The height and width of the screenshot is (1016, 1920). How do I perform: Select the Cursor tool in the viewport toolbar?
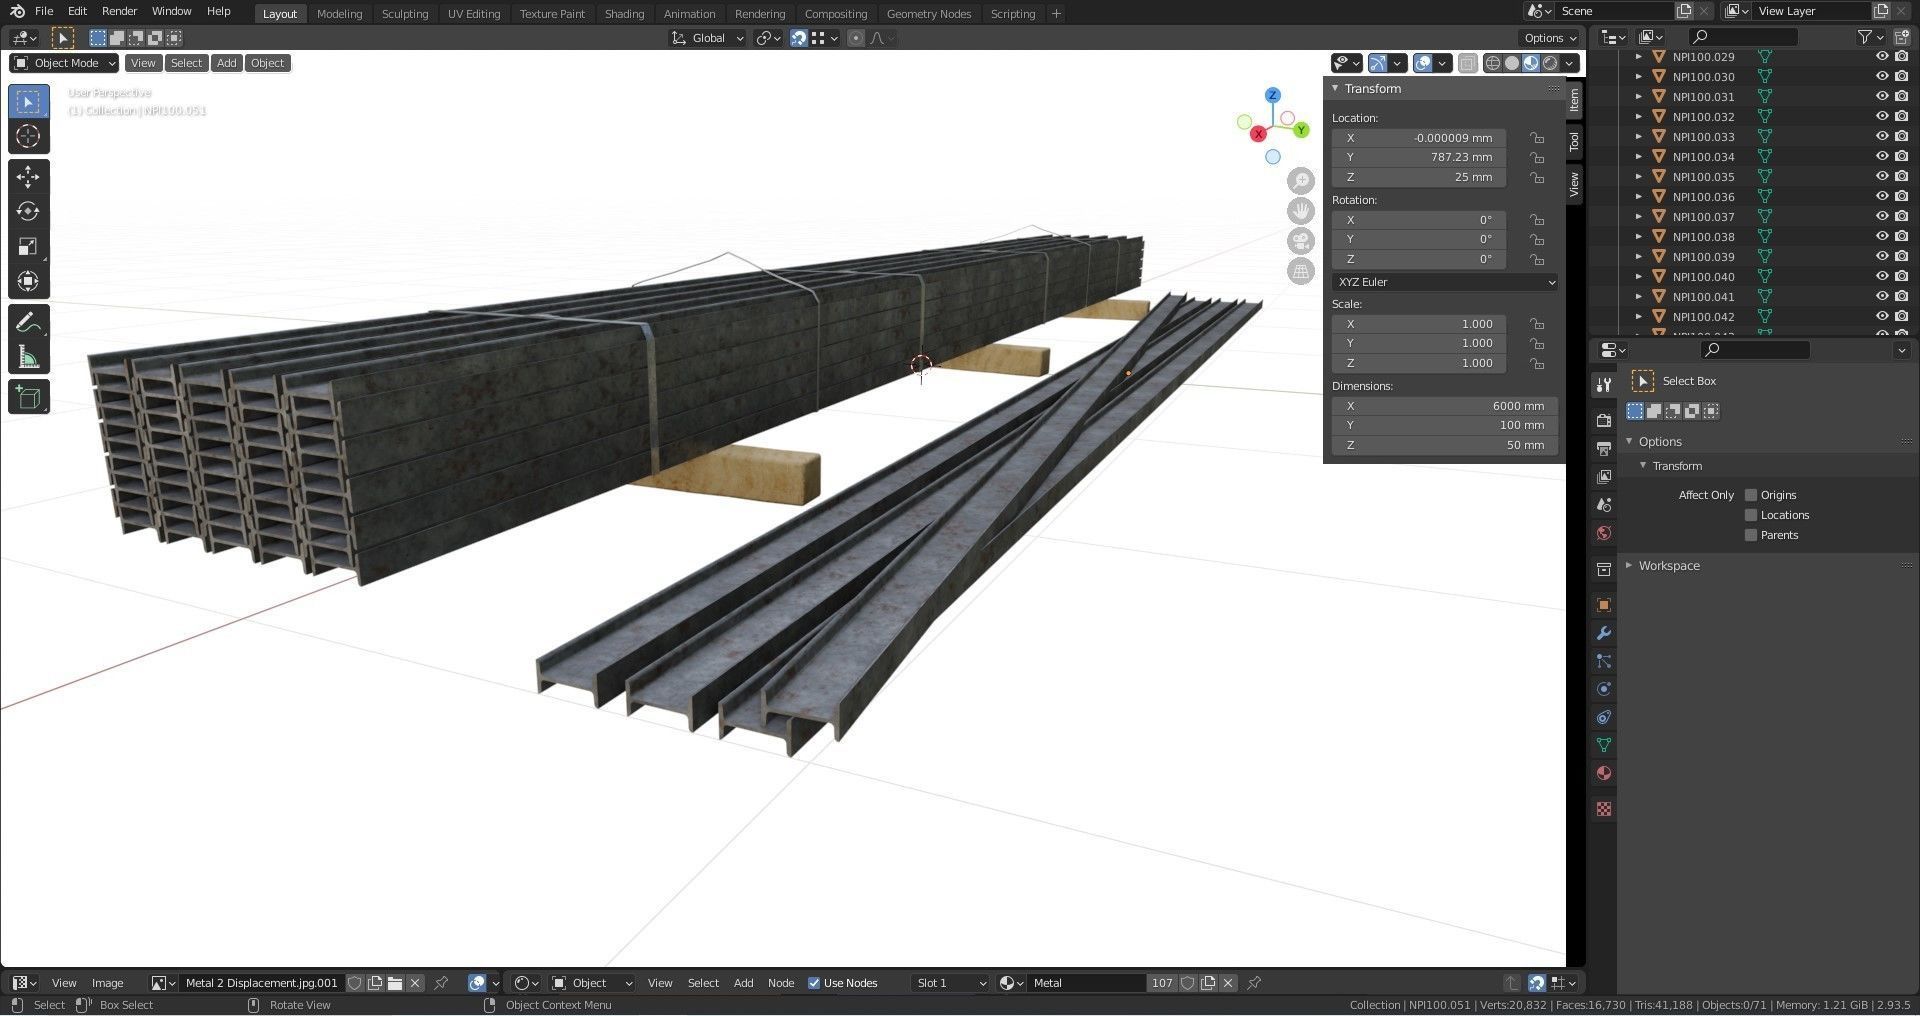[x=28, y=136]
